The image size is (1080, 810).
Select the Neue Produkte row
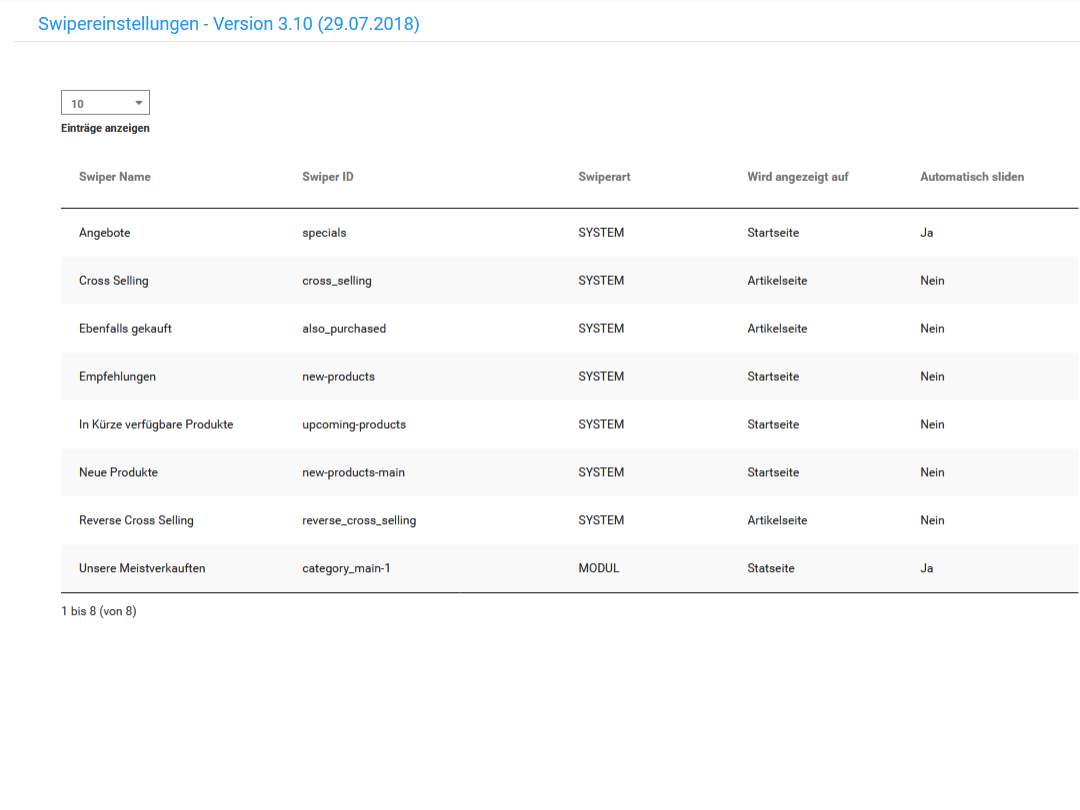tap(118, 473)
